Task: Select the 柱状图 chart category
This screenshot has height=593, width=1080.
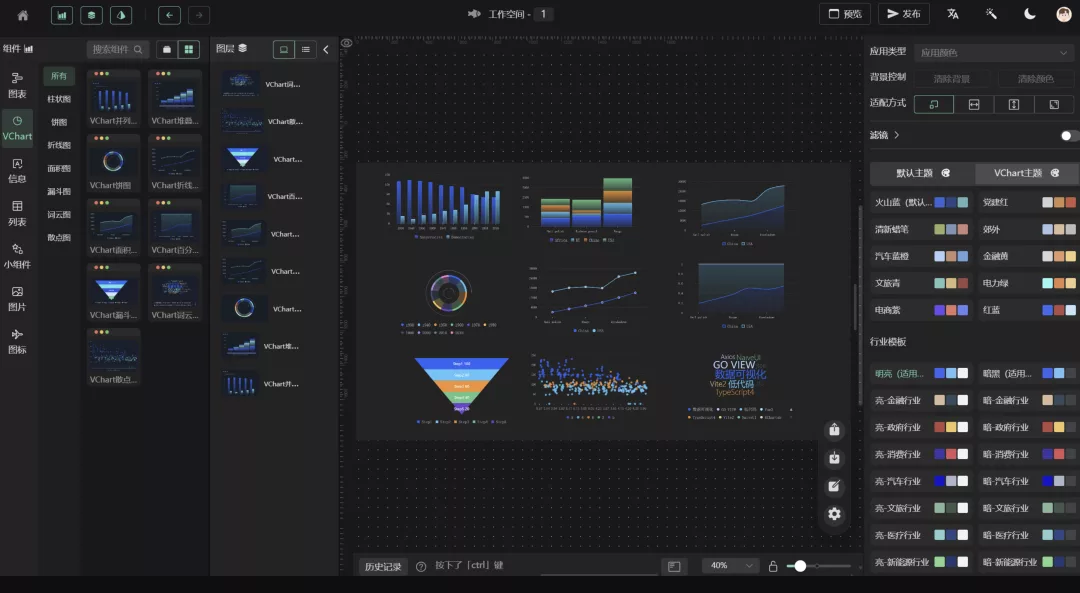Action: click(x=60, y=99)
